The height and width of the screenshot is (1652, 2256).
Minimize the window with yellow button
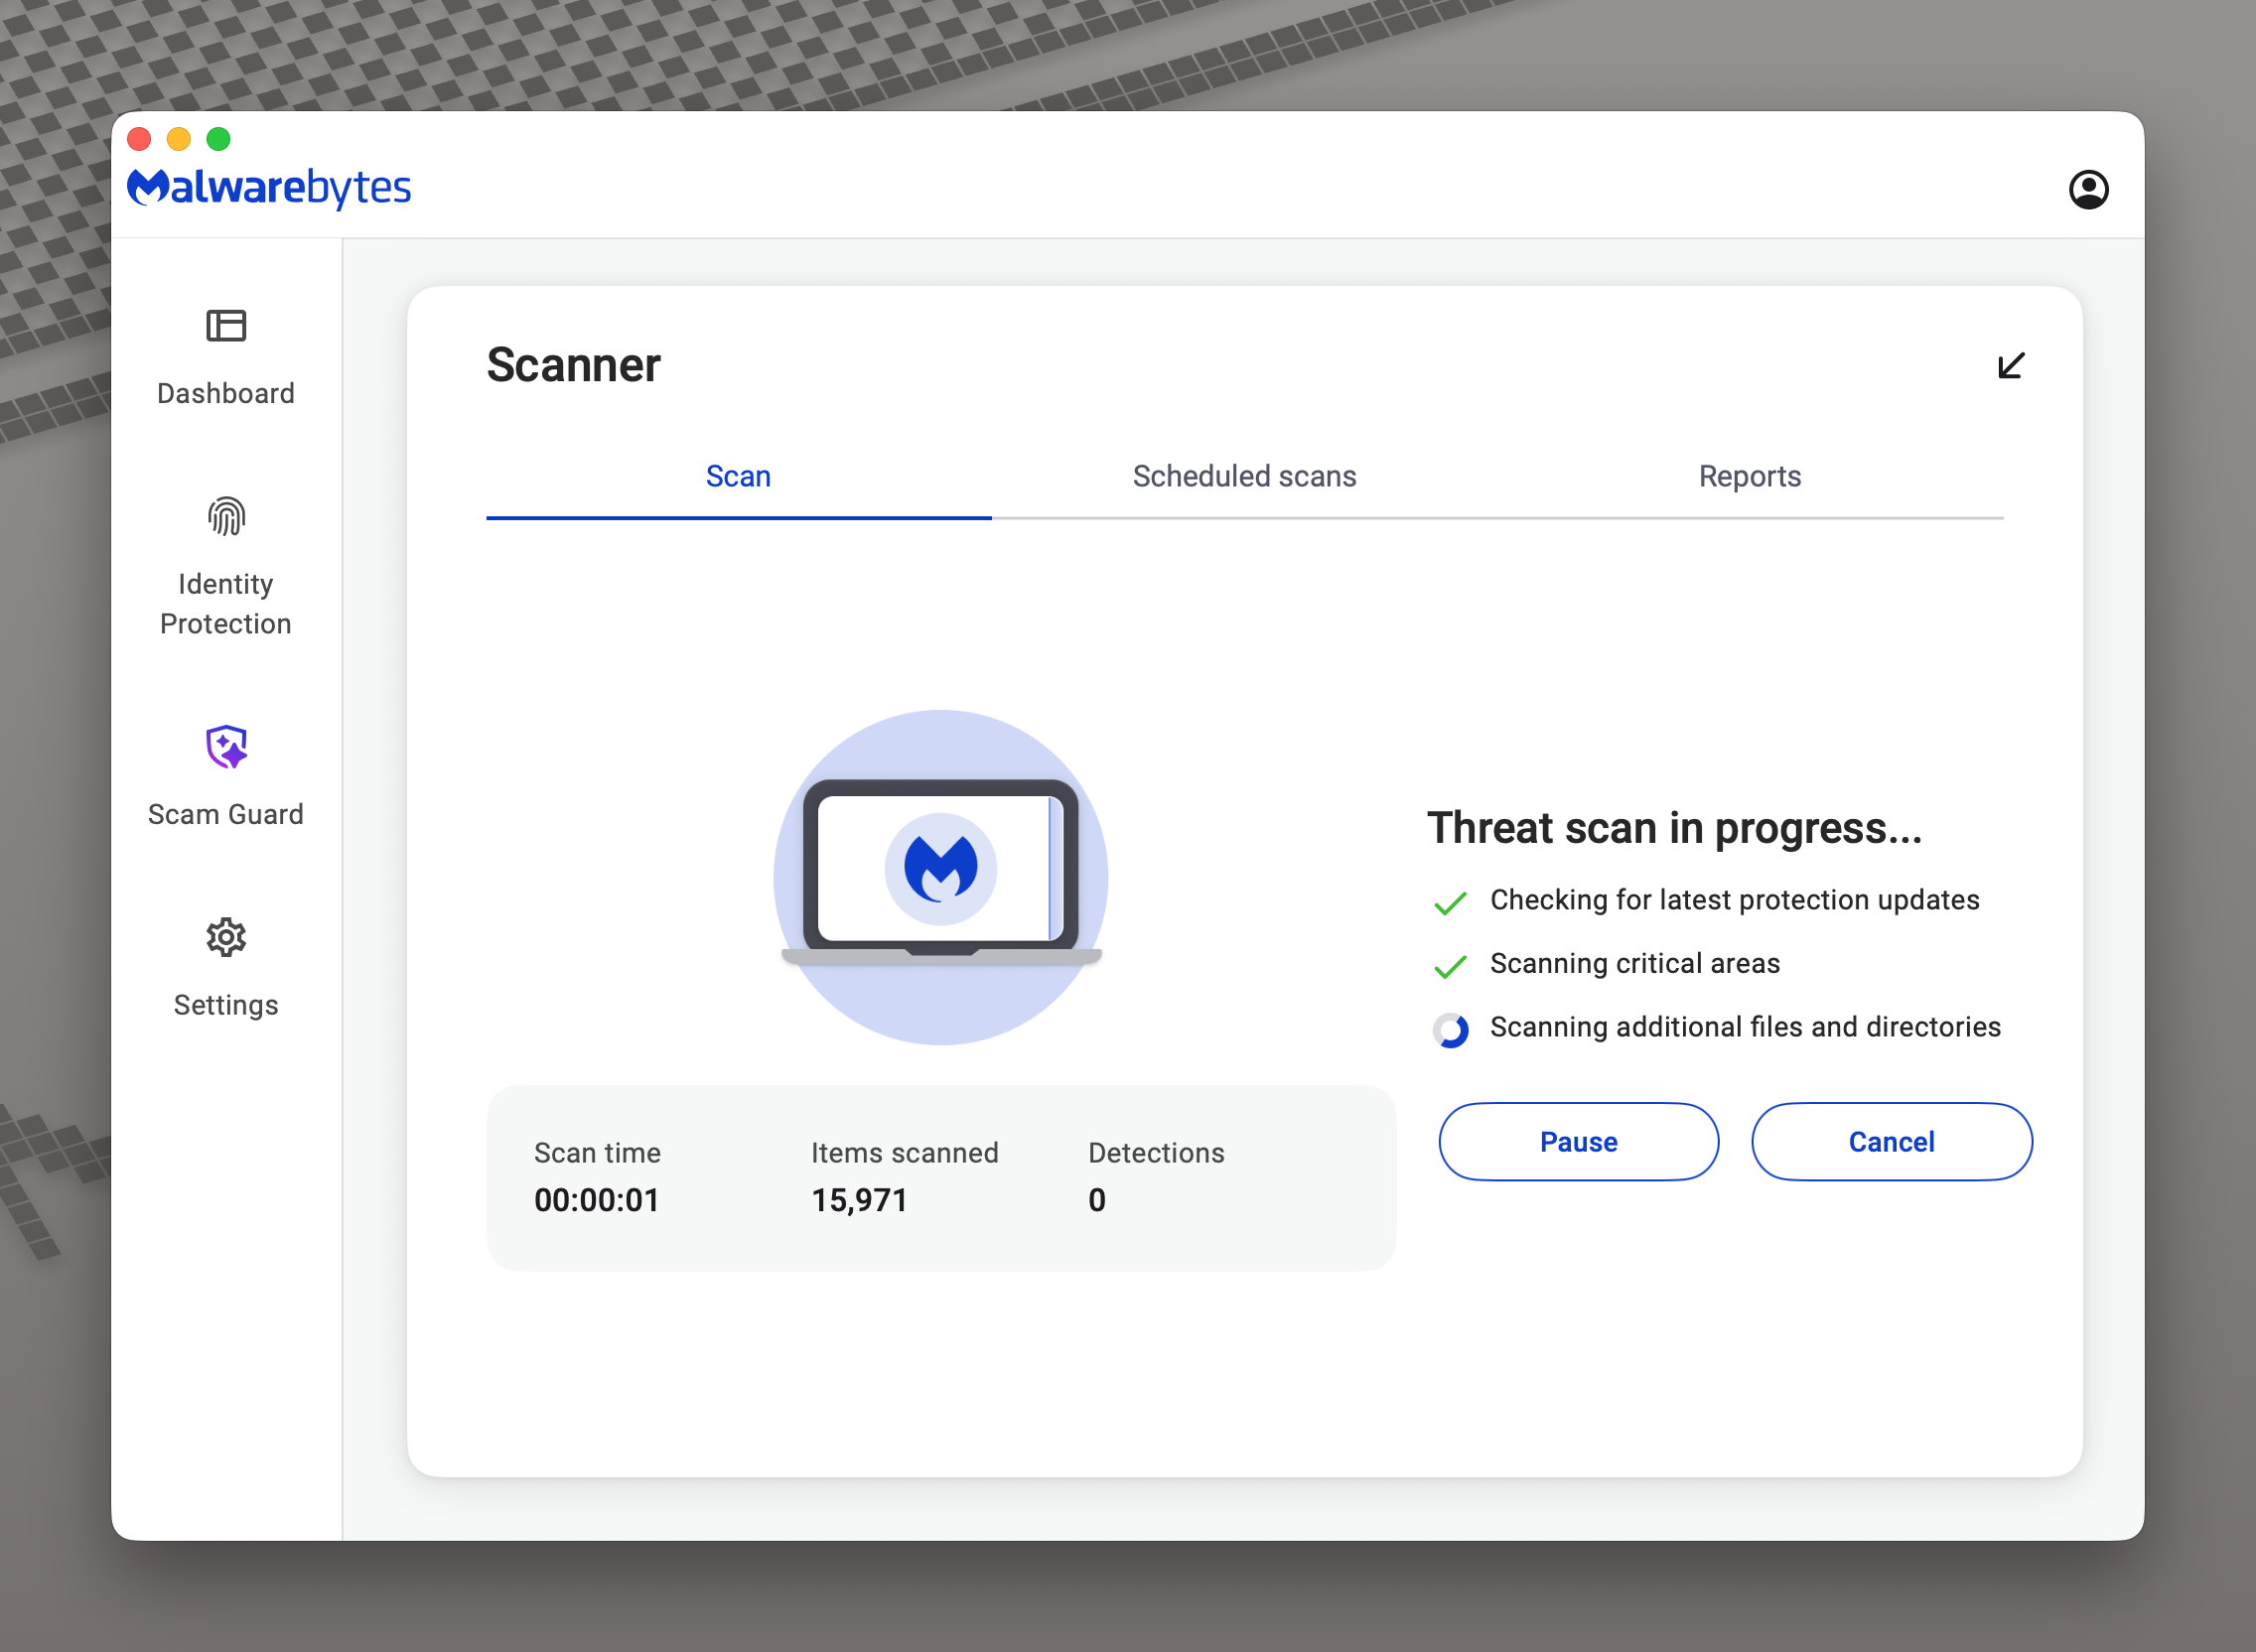[179, 139]
